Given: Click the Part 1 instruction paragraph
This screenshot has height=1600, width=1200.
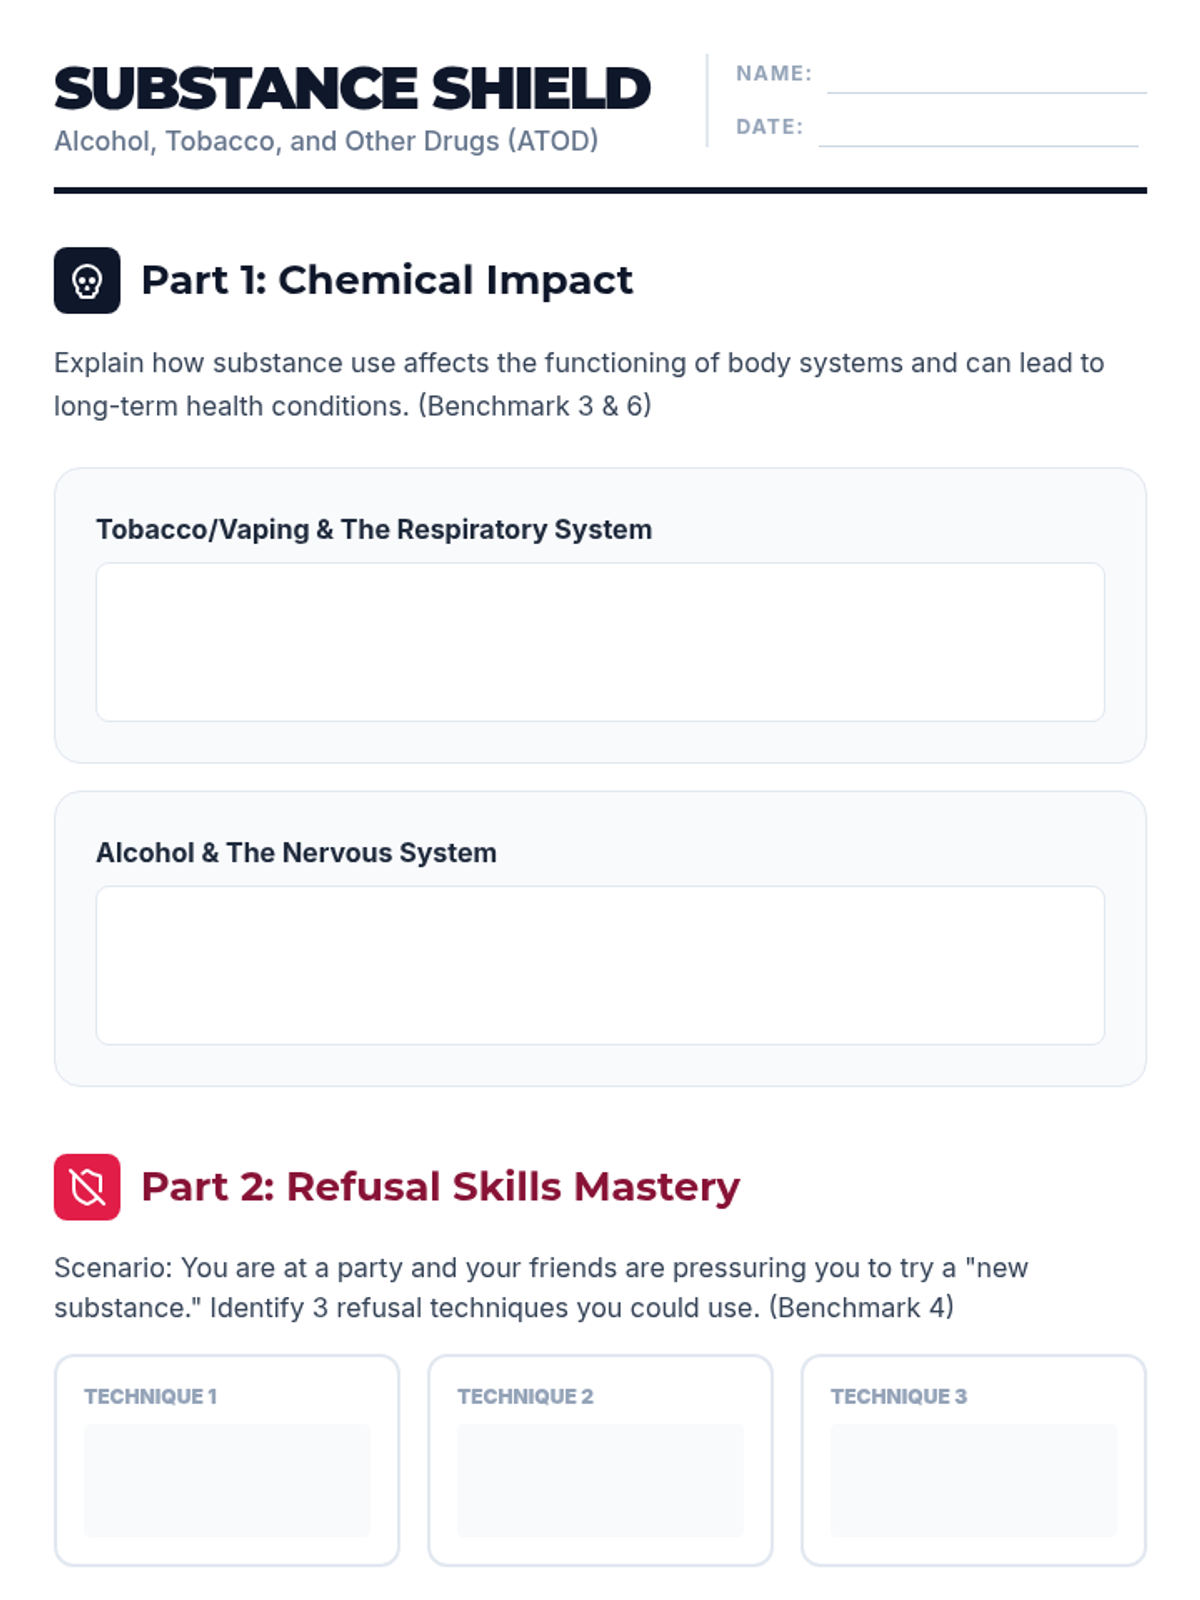Looking at the screenshot, I should pos(578,384).
